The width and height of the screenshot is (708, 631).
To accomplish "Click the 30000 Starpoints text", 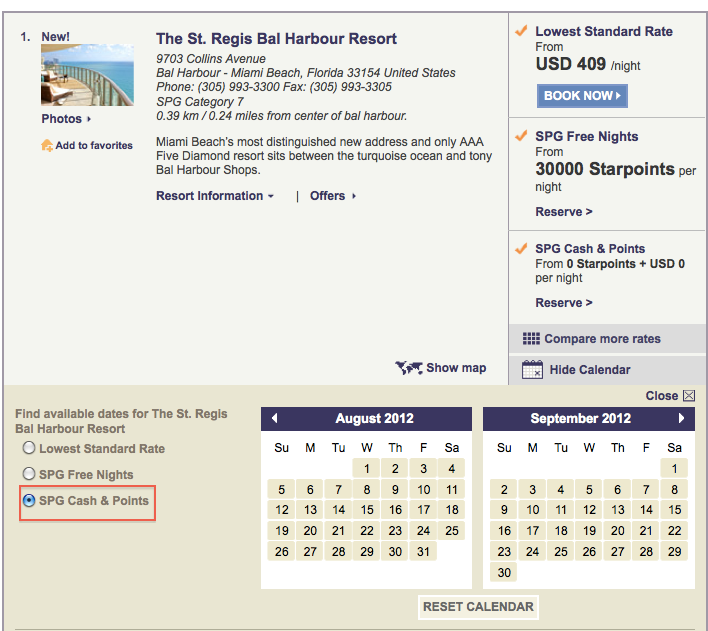I will 605,169.
